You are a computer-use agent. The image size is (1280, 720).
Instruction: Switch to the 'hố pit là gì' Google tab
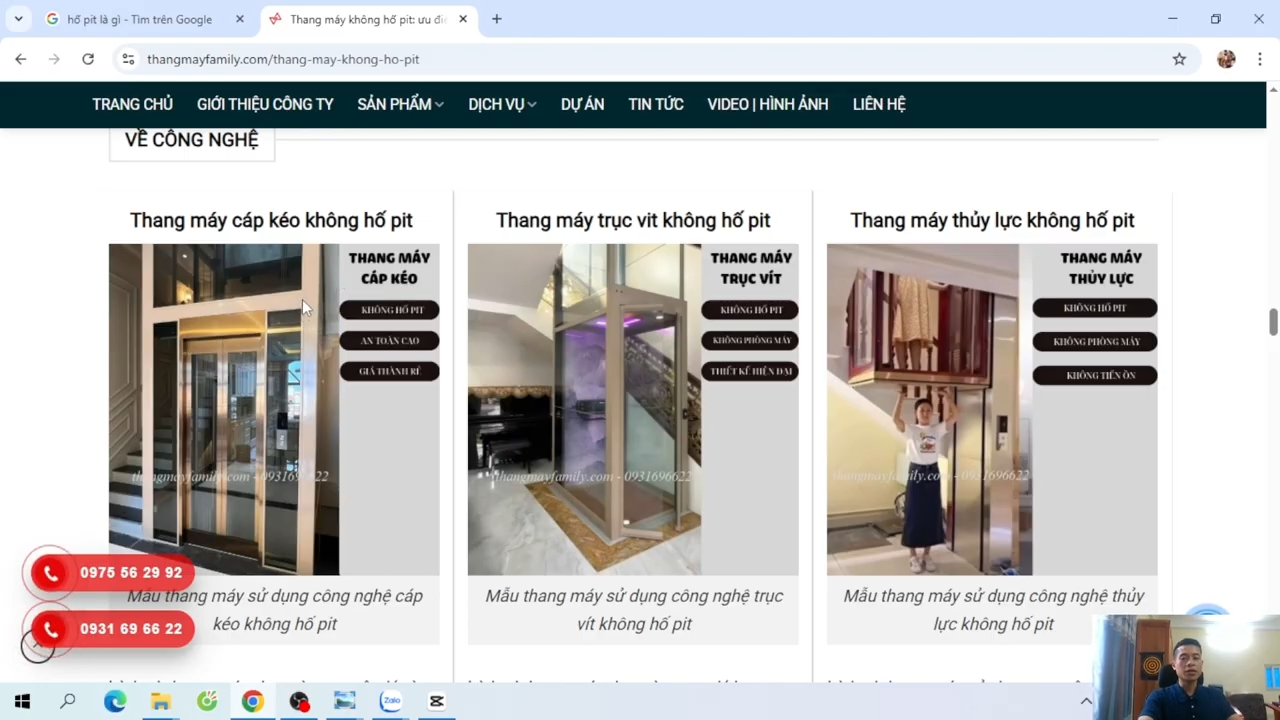tap(139, 19)
